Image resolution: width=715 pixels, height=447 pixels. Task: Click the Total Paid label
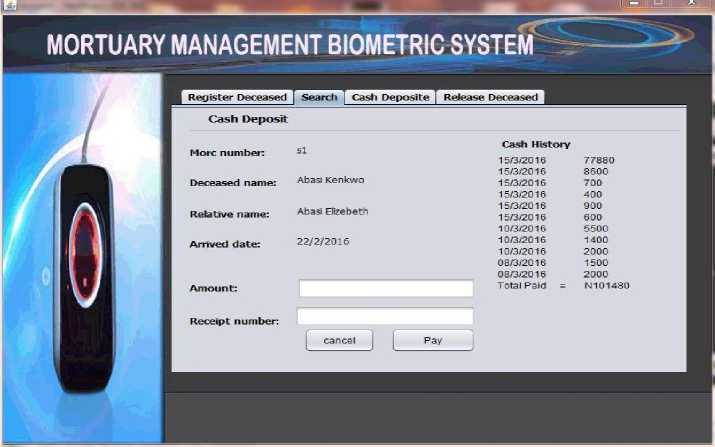tap(522, 286)
